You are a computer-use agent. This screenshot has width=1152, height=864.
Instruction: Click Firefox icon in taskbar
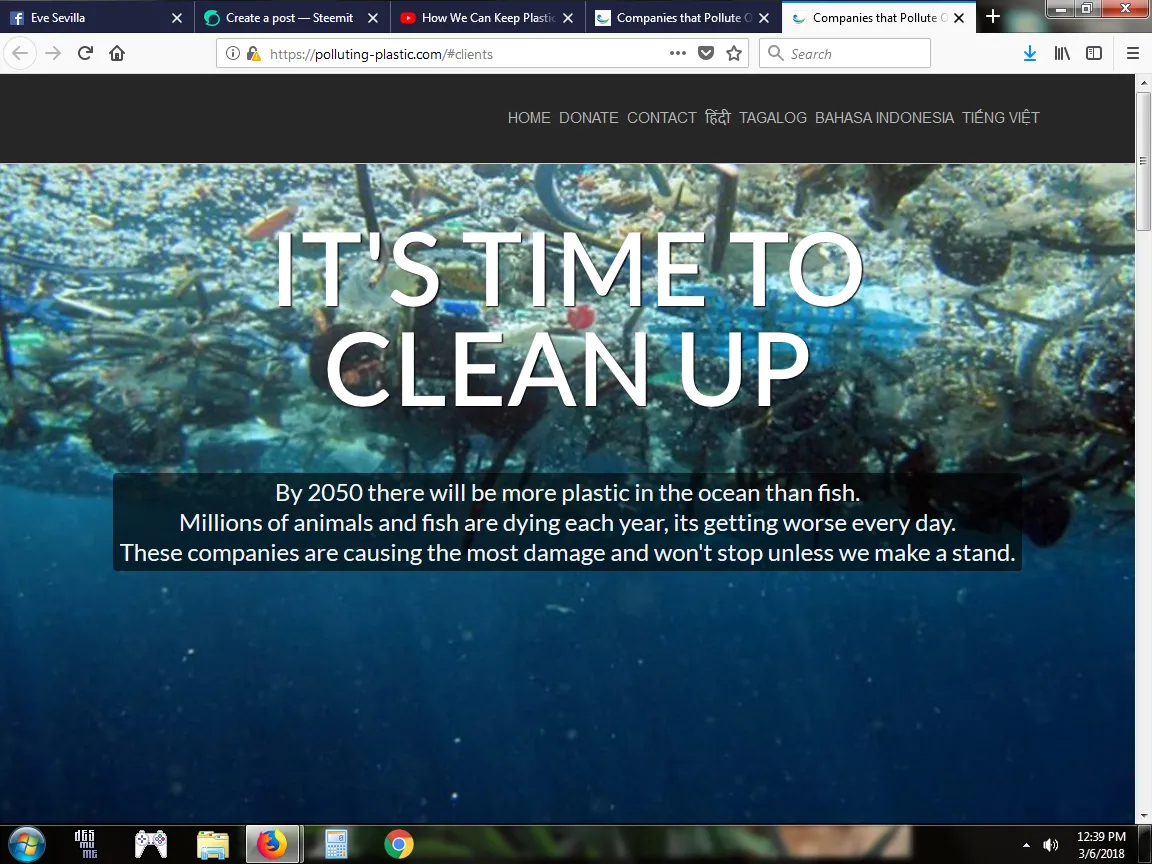click(273, 844)
